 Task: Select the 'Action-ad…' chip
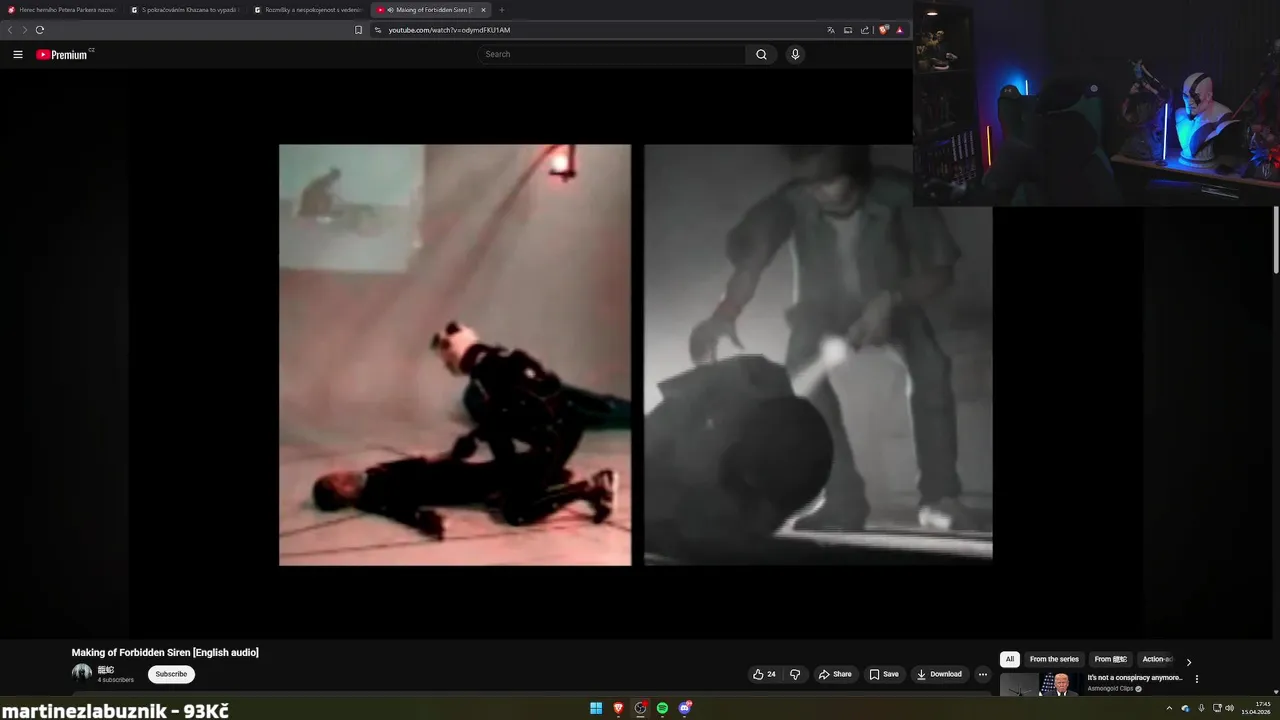tap(1157, 659)
